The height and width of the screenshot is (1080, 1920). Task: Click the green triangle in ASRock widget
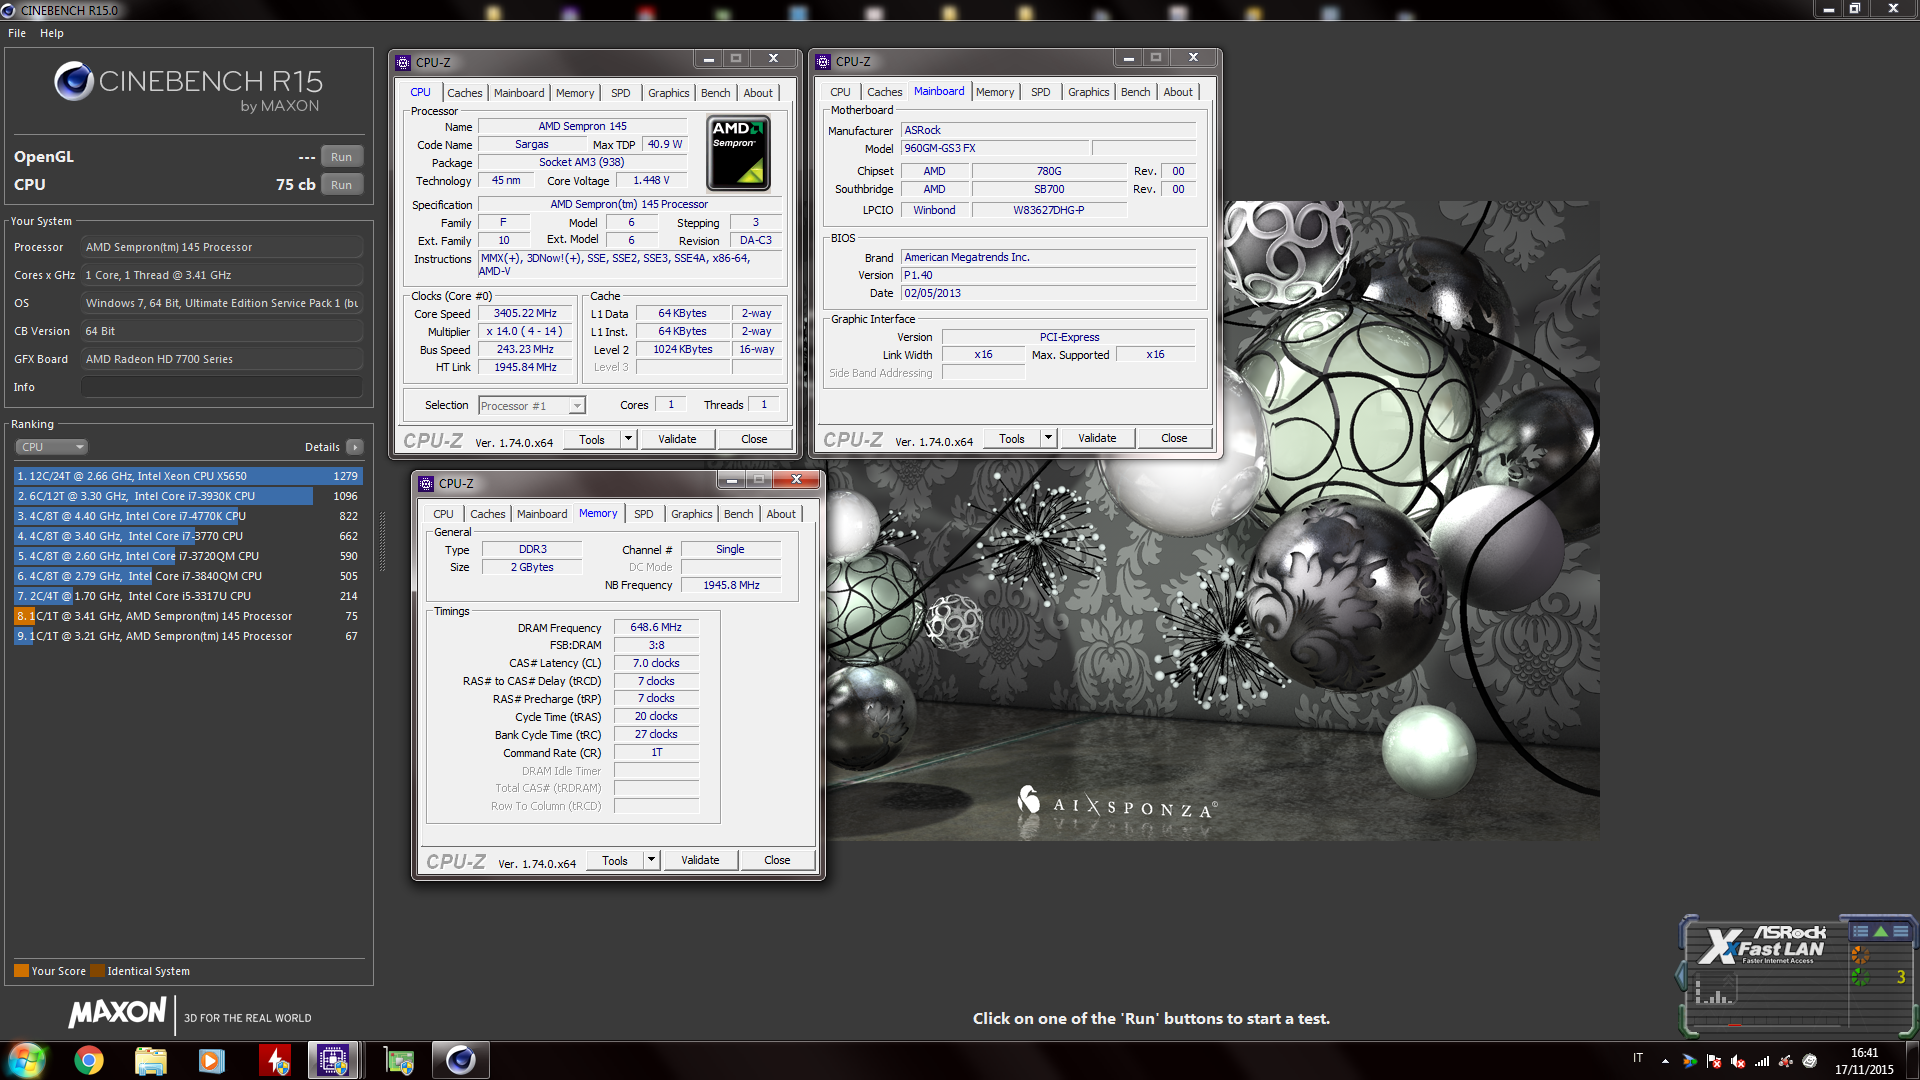pyautogui.click(x=1880, y=931)
